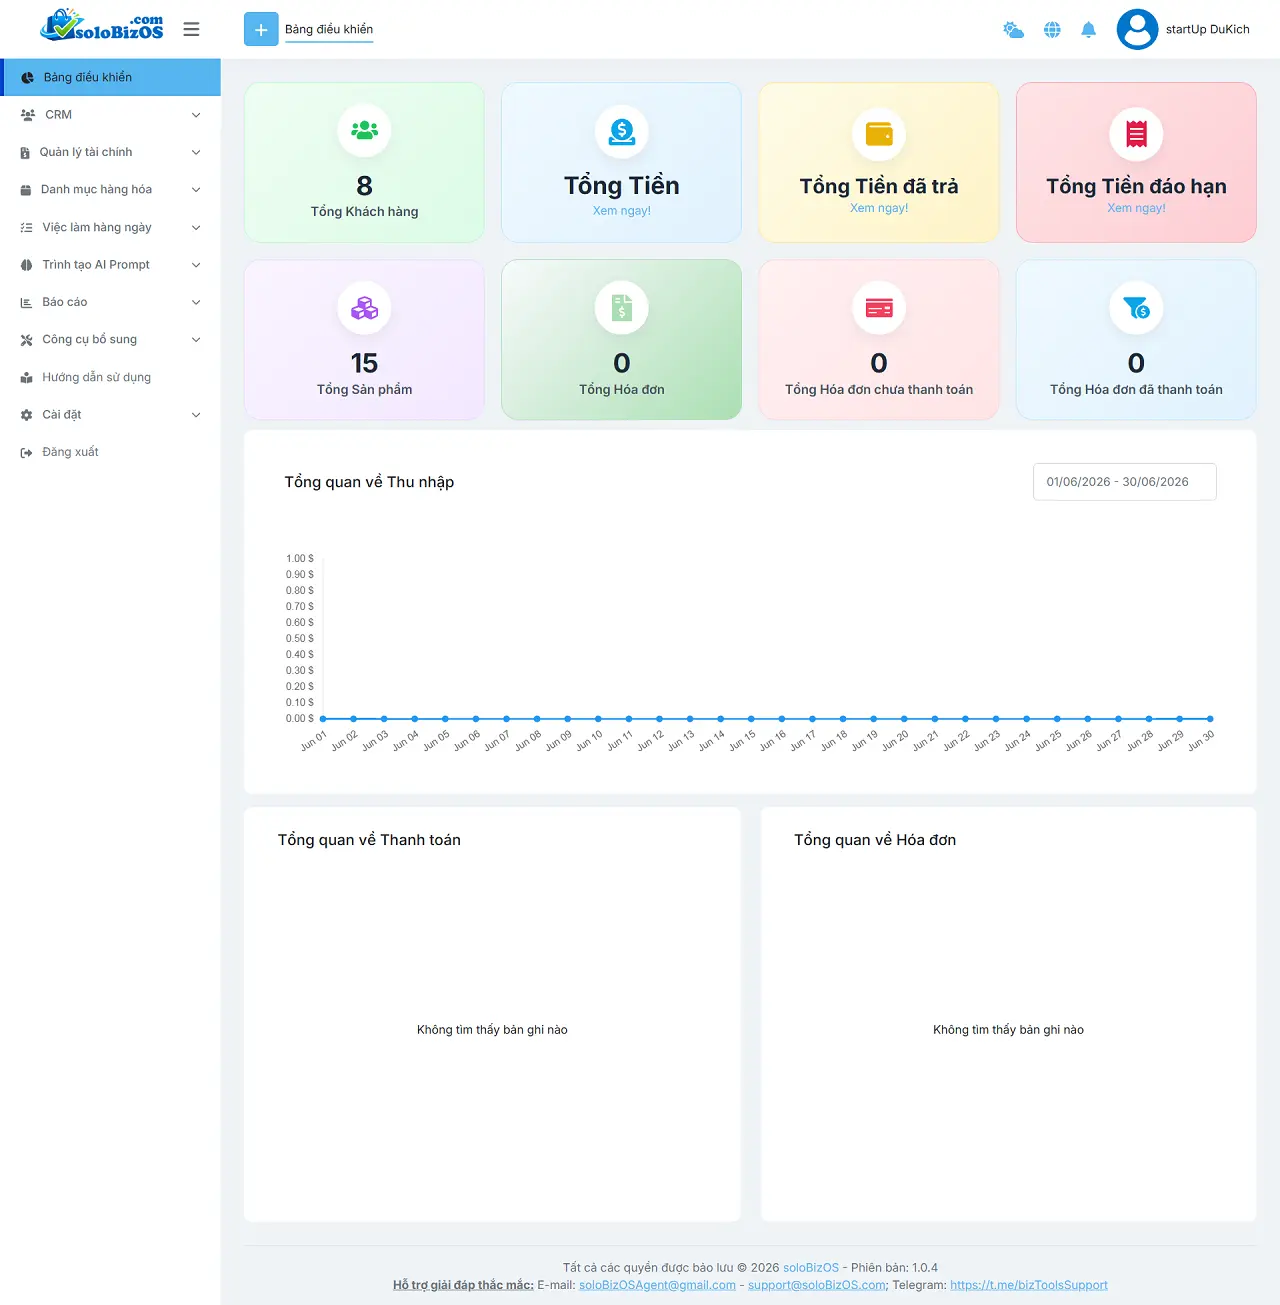Click the Tổng quan về Thanh toán heading
The image size is (1280, 1305).
tap(369, 840)
